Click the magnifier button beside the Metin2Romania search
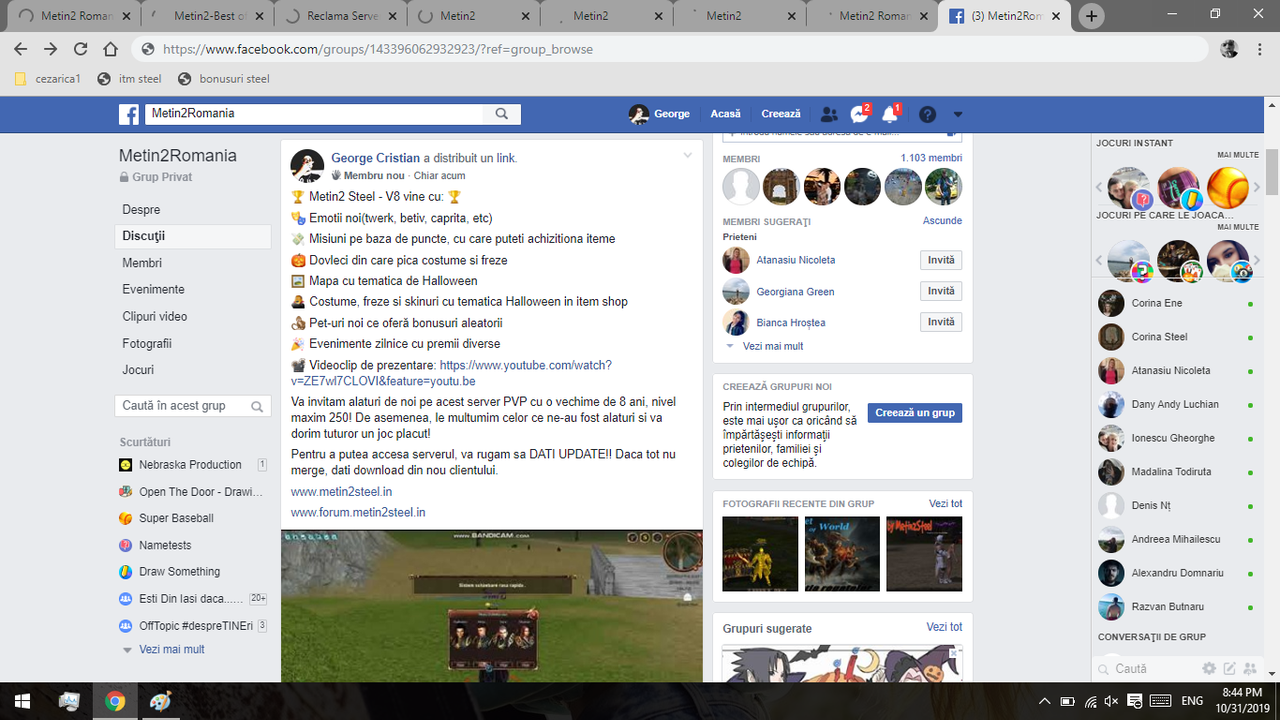Image resolution: width=1280 pixels, height=720 pixels. coord(502,114)
